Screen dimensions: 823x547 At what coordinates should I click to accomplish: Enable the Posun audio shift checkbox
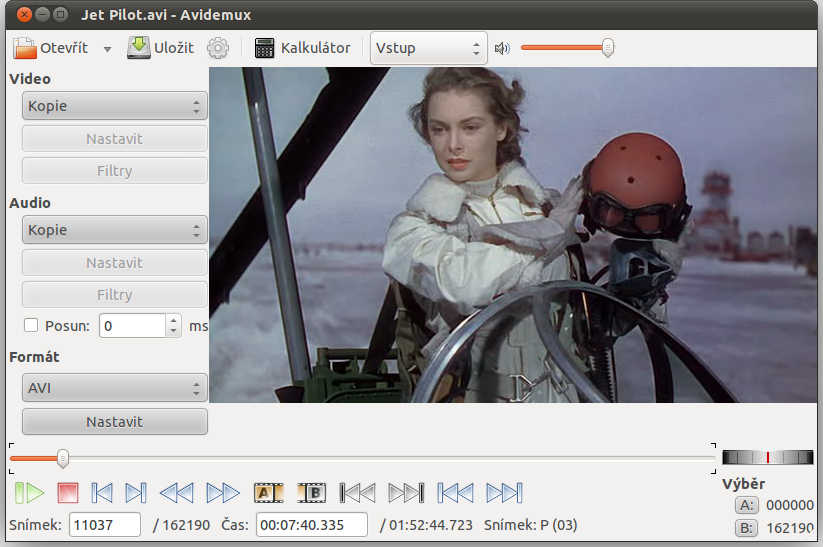(x=31, y=325)
